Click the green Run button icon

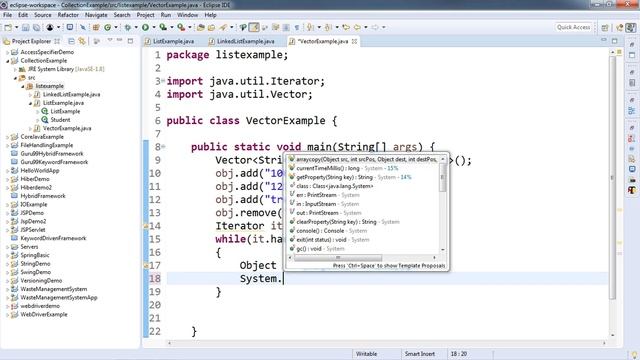point(145,27)
